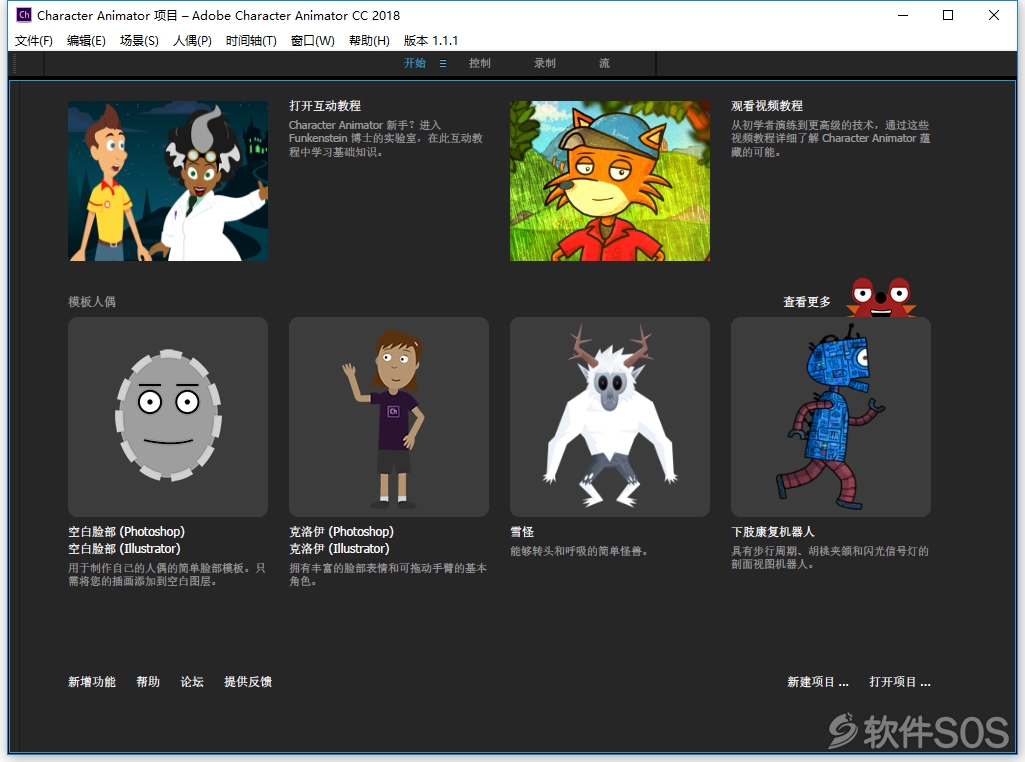This screenshot has width=1025, height=762.
Task: Open the workspace menu icon beside 开始
Action: click(x=443, y=63)
